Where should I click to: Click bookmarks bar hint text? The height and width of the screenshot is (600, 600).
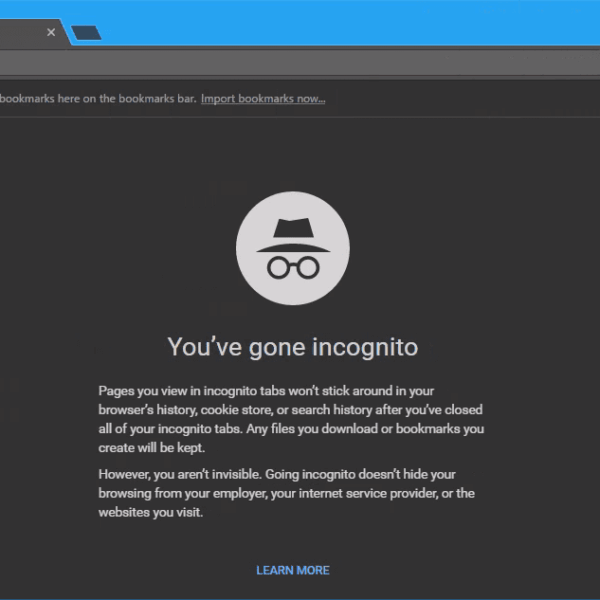[98, 99]
